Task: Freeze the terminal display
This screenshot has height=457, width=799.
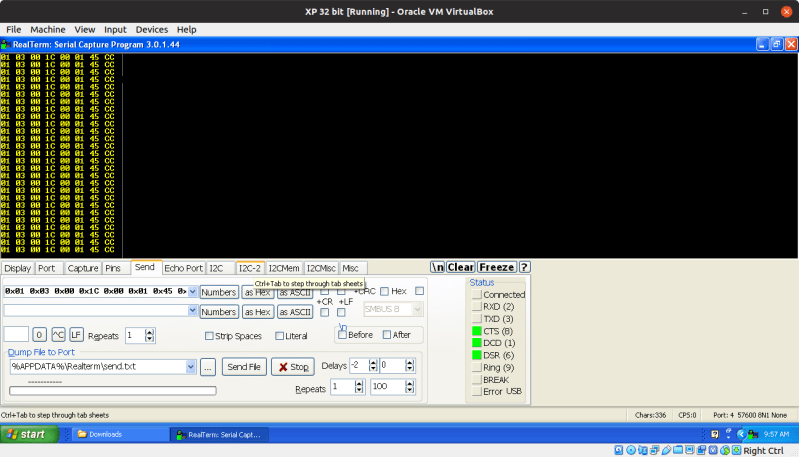Action: pos(497,267)
